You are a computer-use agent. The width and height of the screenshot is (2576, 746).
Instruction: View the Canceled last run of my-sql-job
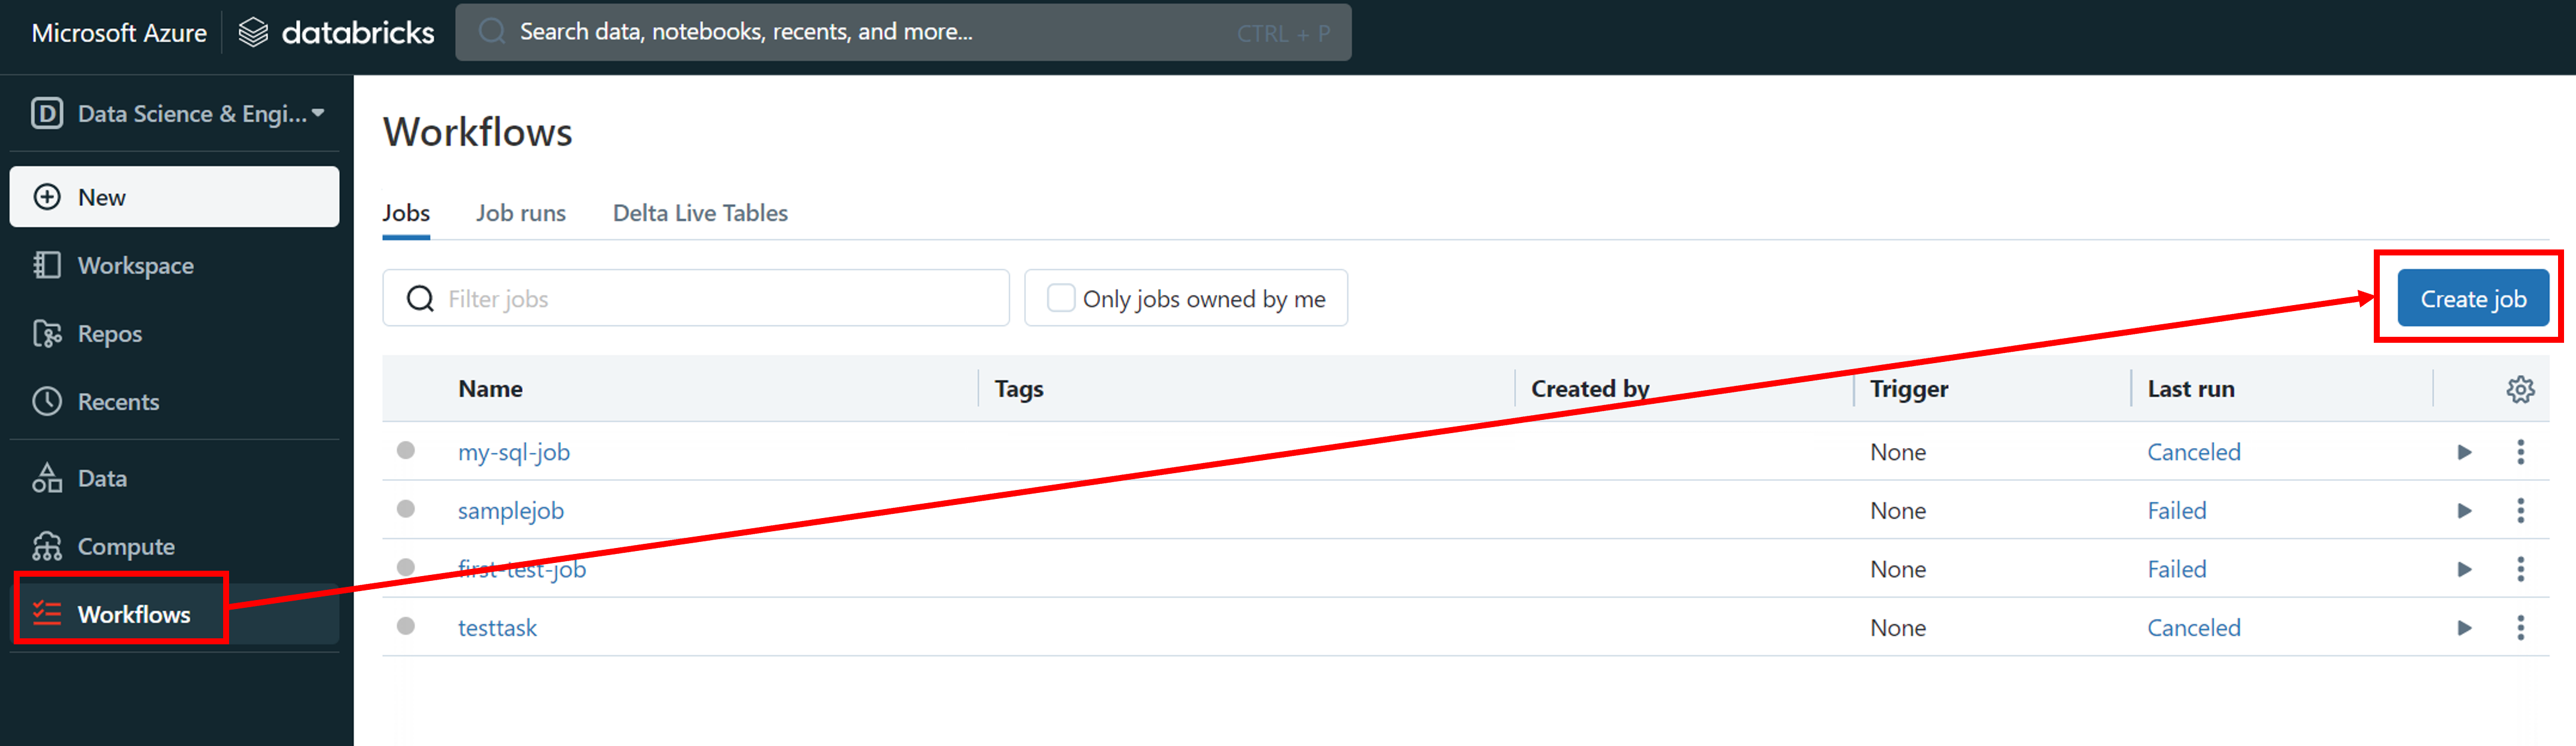point(2193,452)
